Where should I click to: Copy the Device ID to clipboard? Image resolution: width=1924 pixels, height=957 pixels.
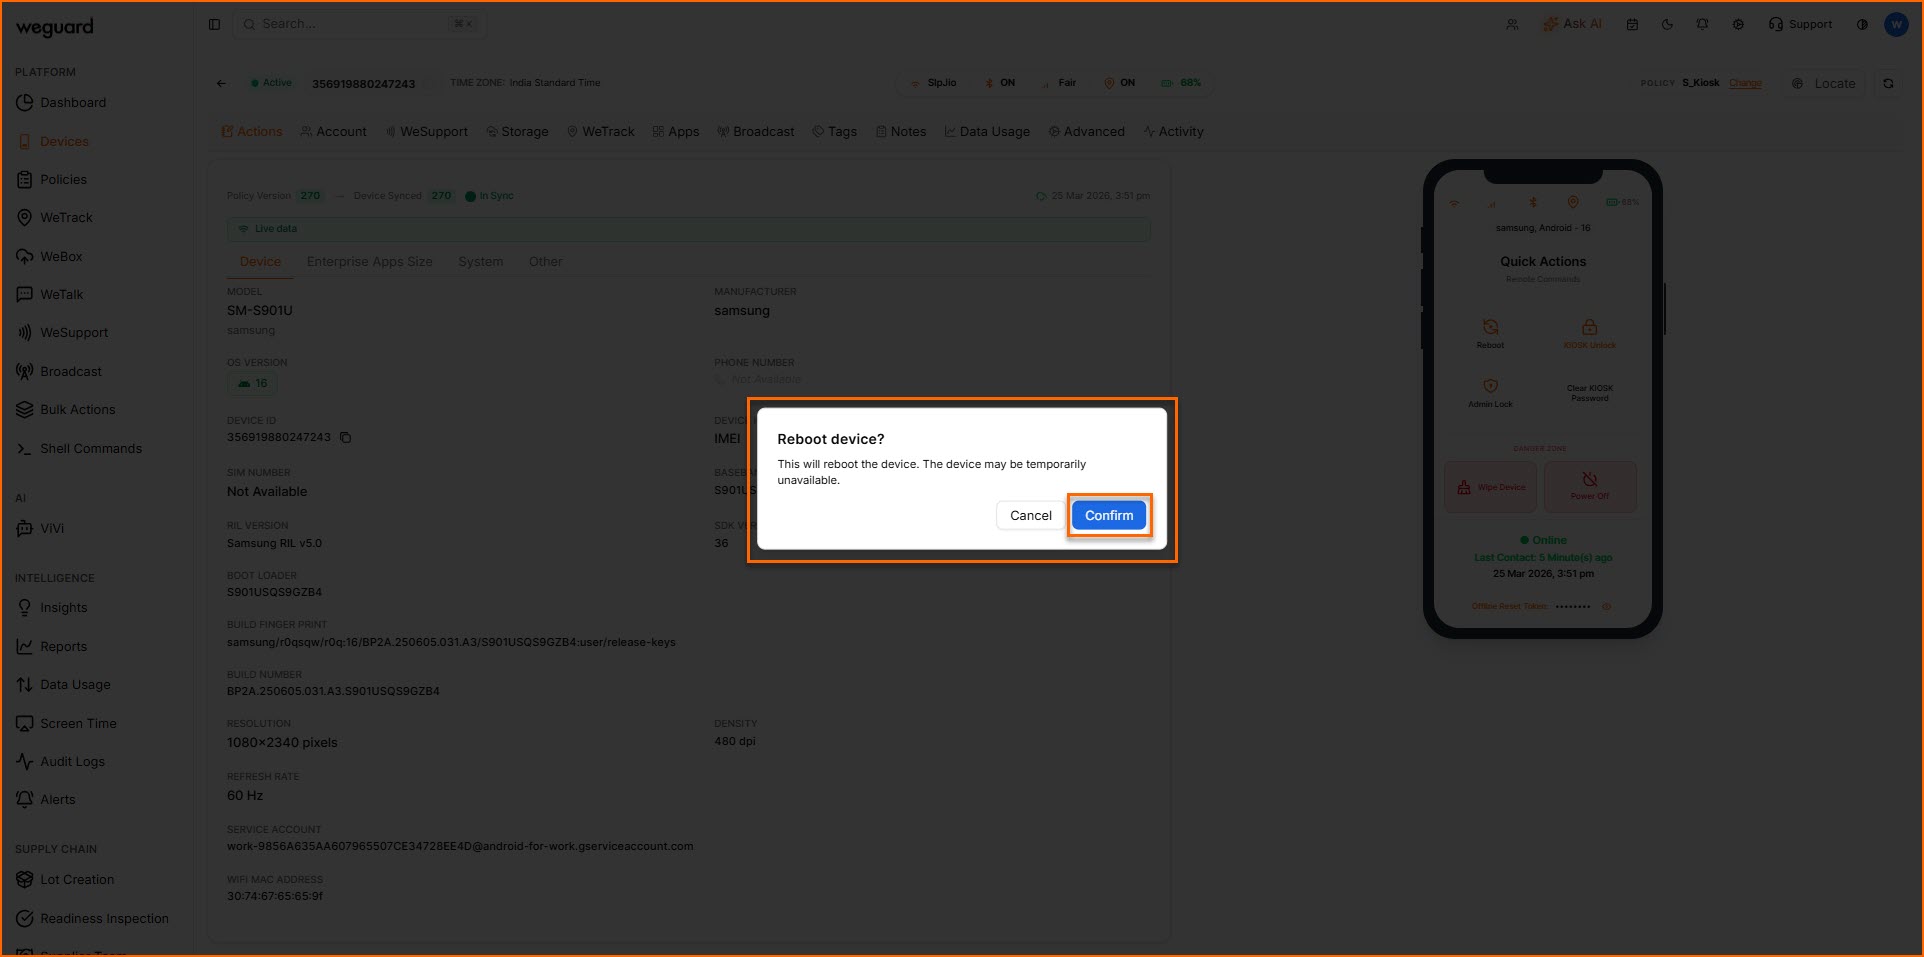tap(345, 438)
